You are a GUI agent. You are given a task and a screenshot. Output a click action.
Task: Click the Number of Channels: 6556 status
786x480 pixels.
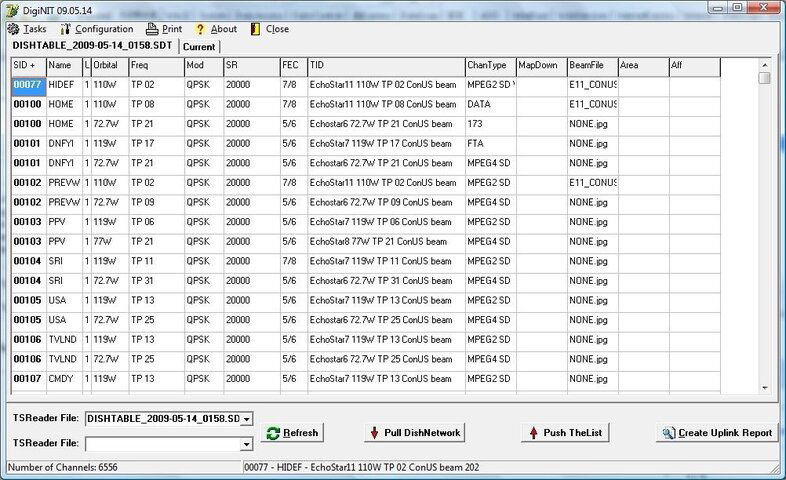coord(63,467)
